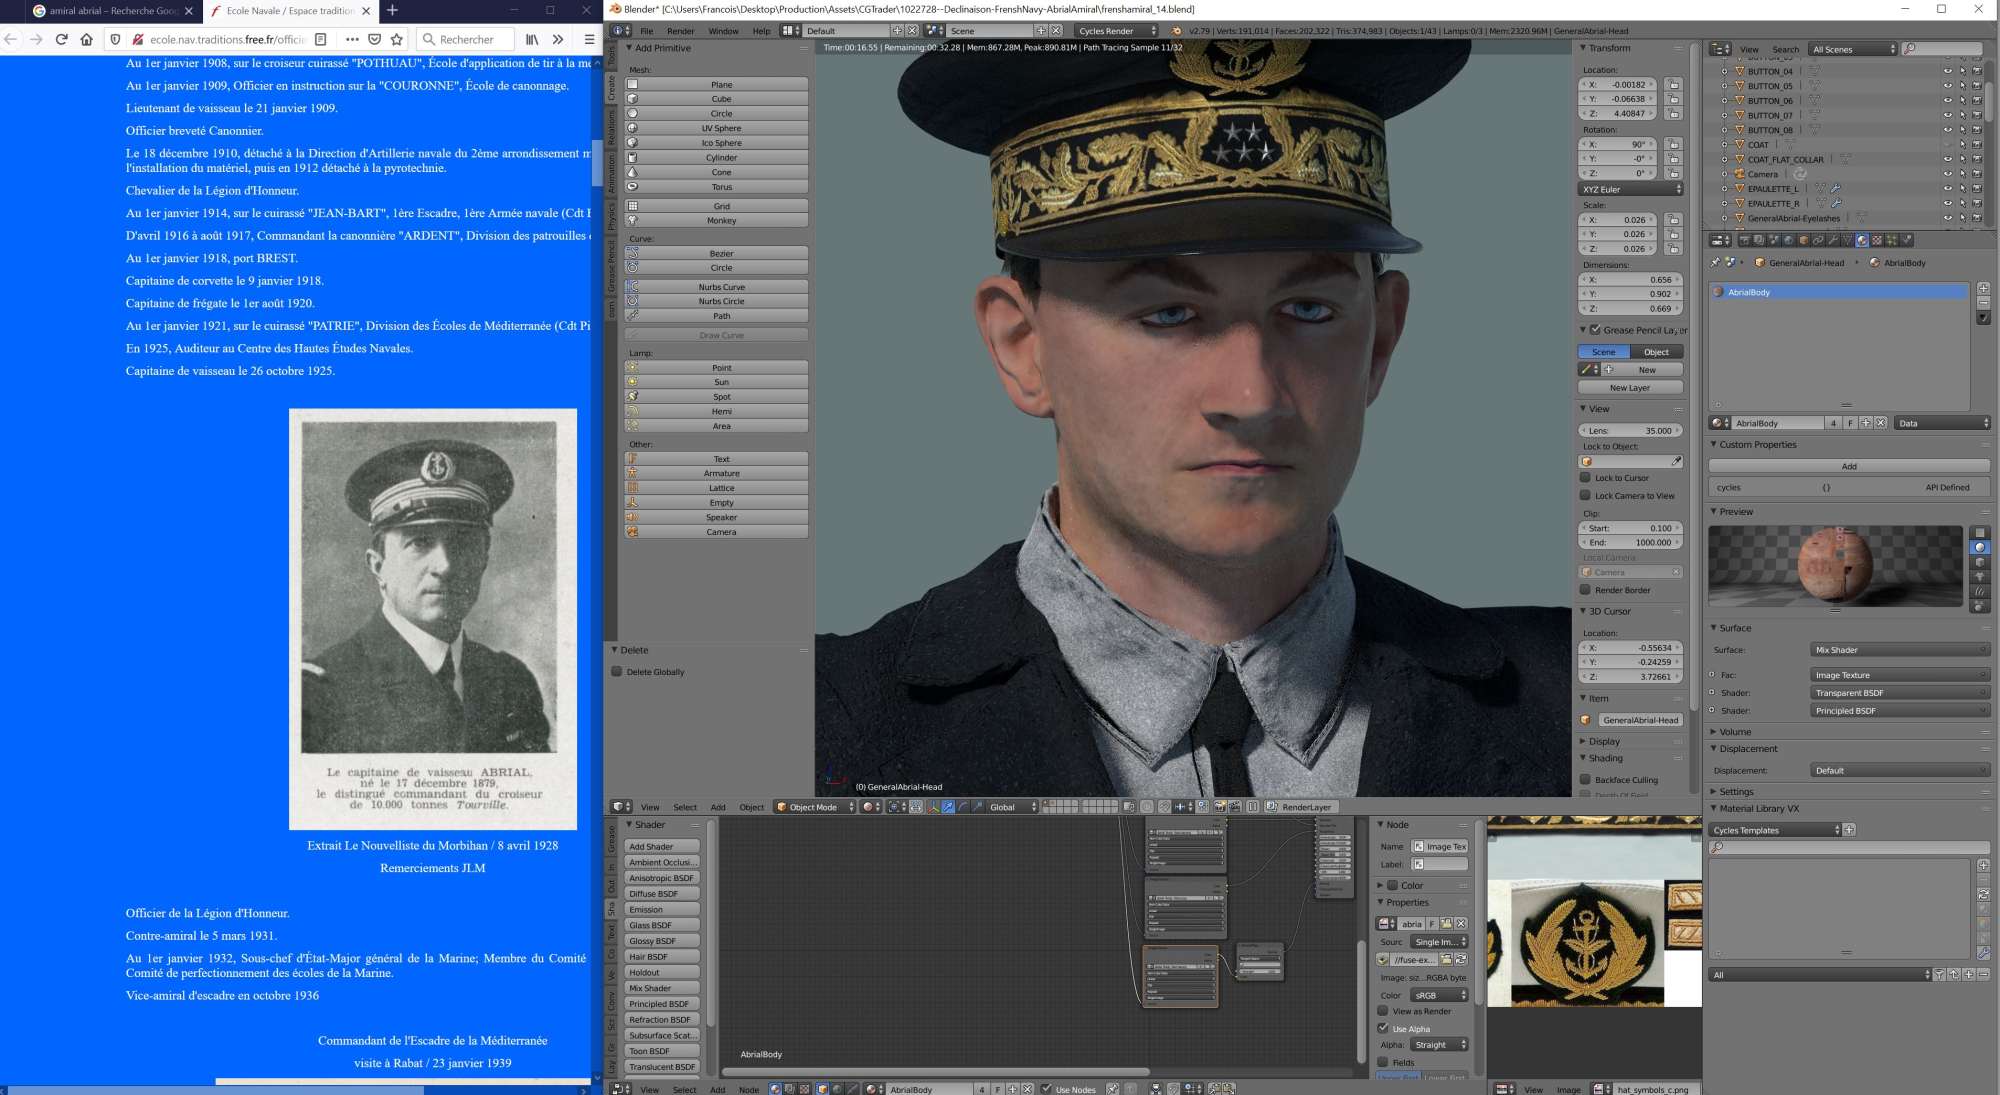Open the Object constraints chain tab
The width and height of the screenshot is (2000, 1095).
(1818, 240)
